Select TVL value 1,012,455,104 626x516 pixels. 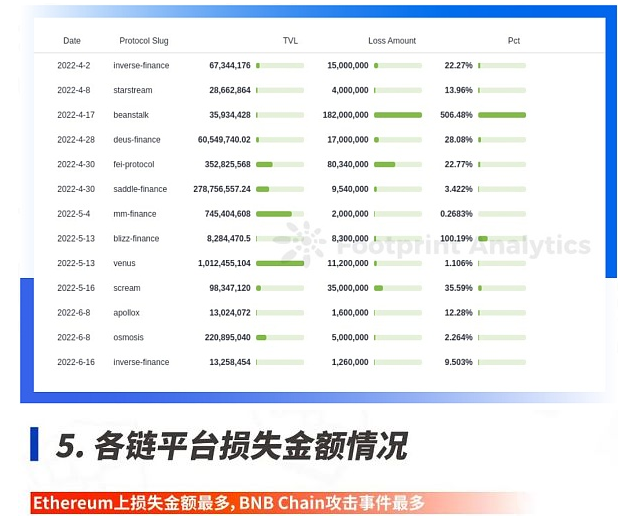click(224, 263)
